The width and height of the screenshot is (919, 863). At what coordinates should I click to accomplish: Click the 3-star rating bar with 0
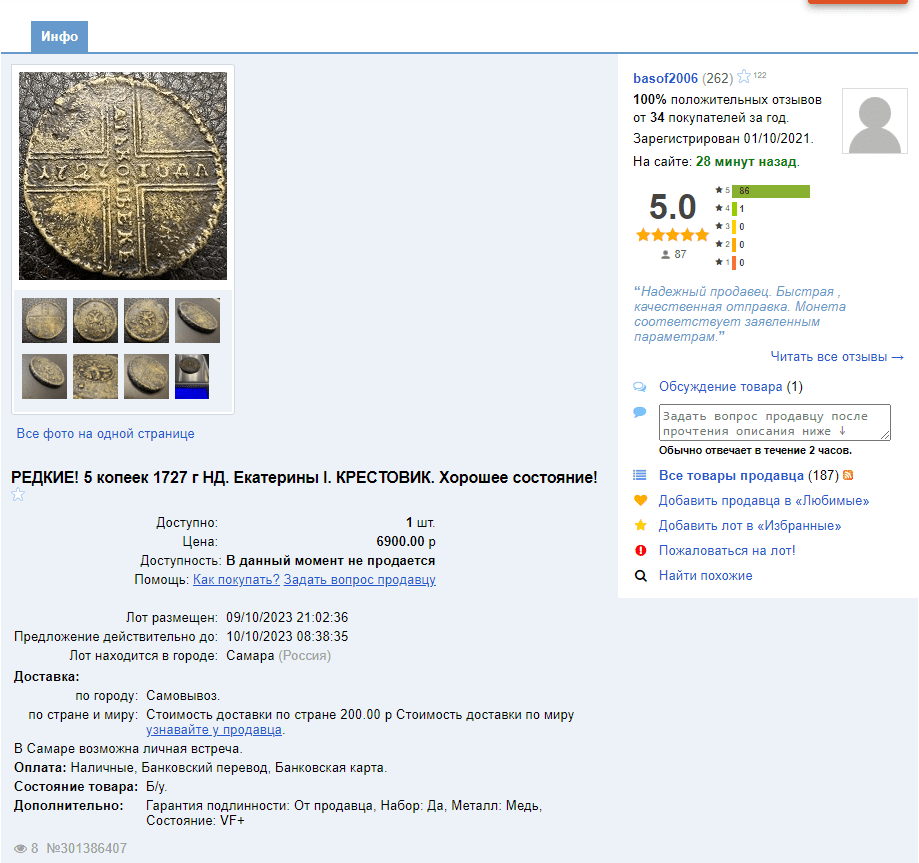[734, 227]
